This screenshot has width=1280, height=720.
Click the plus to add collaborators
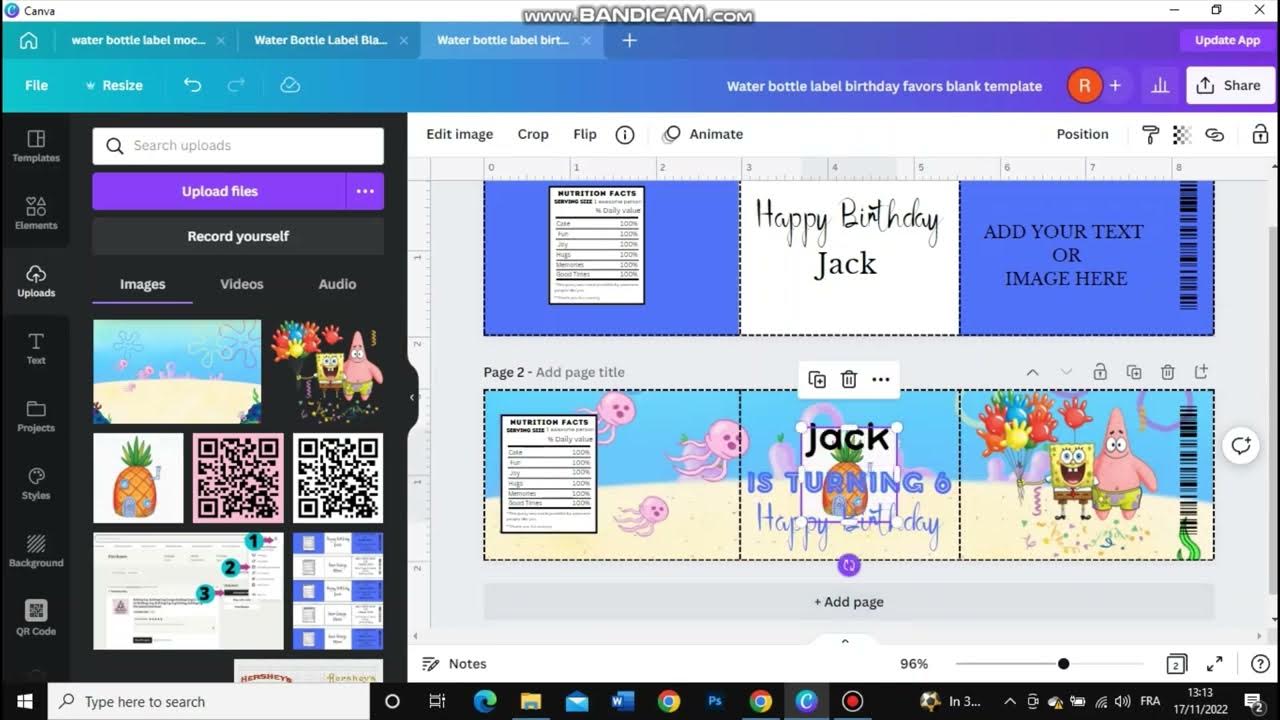tap(1115, 86)
